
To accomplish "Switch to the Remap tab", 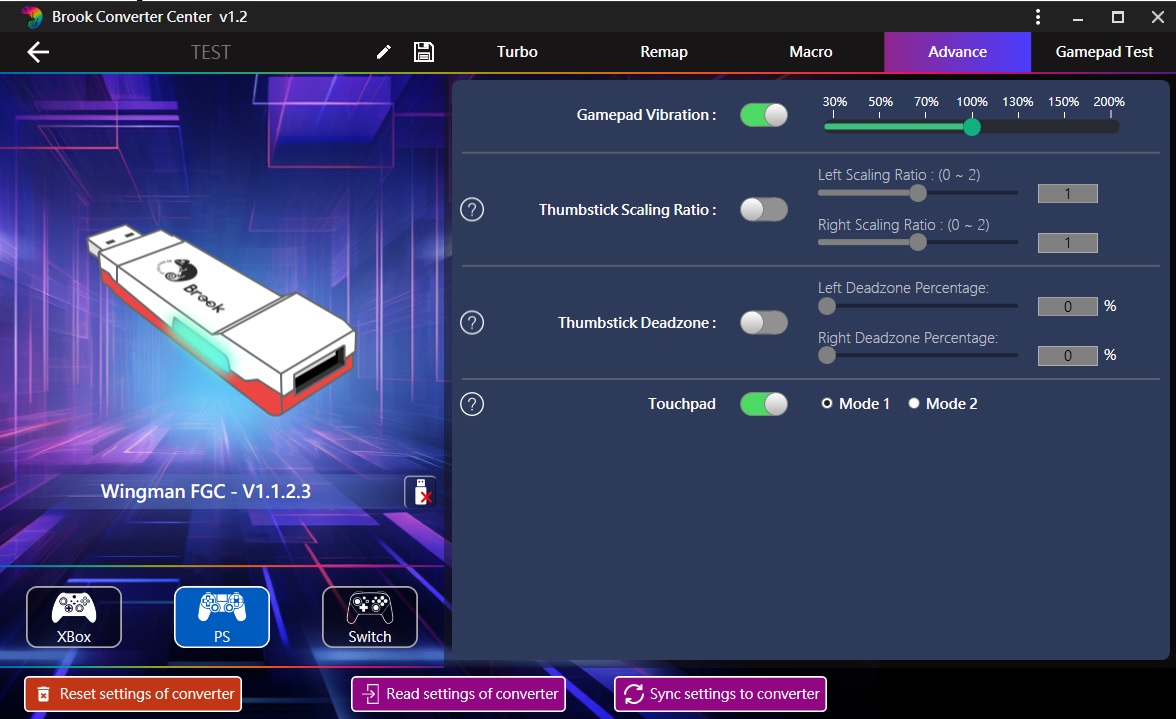I will pos(664,52).
